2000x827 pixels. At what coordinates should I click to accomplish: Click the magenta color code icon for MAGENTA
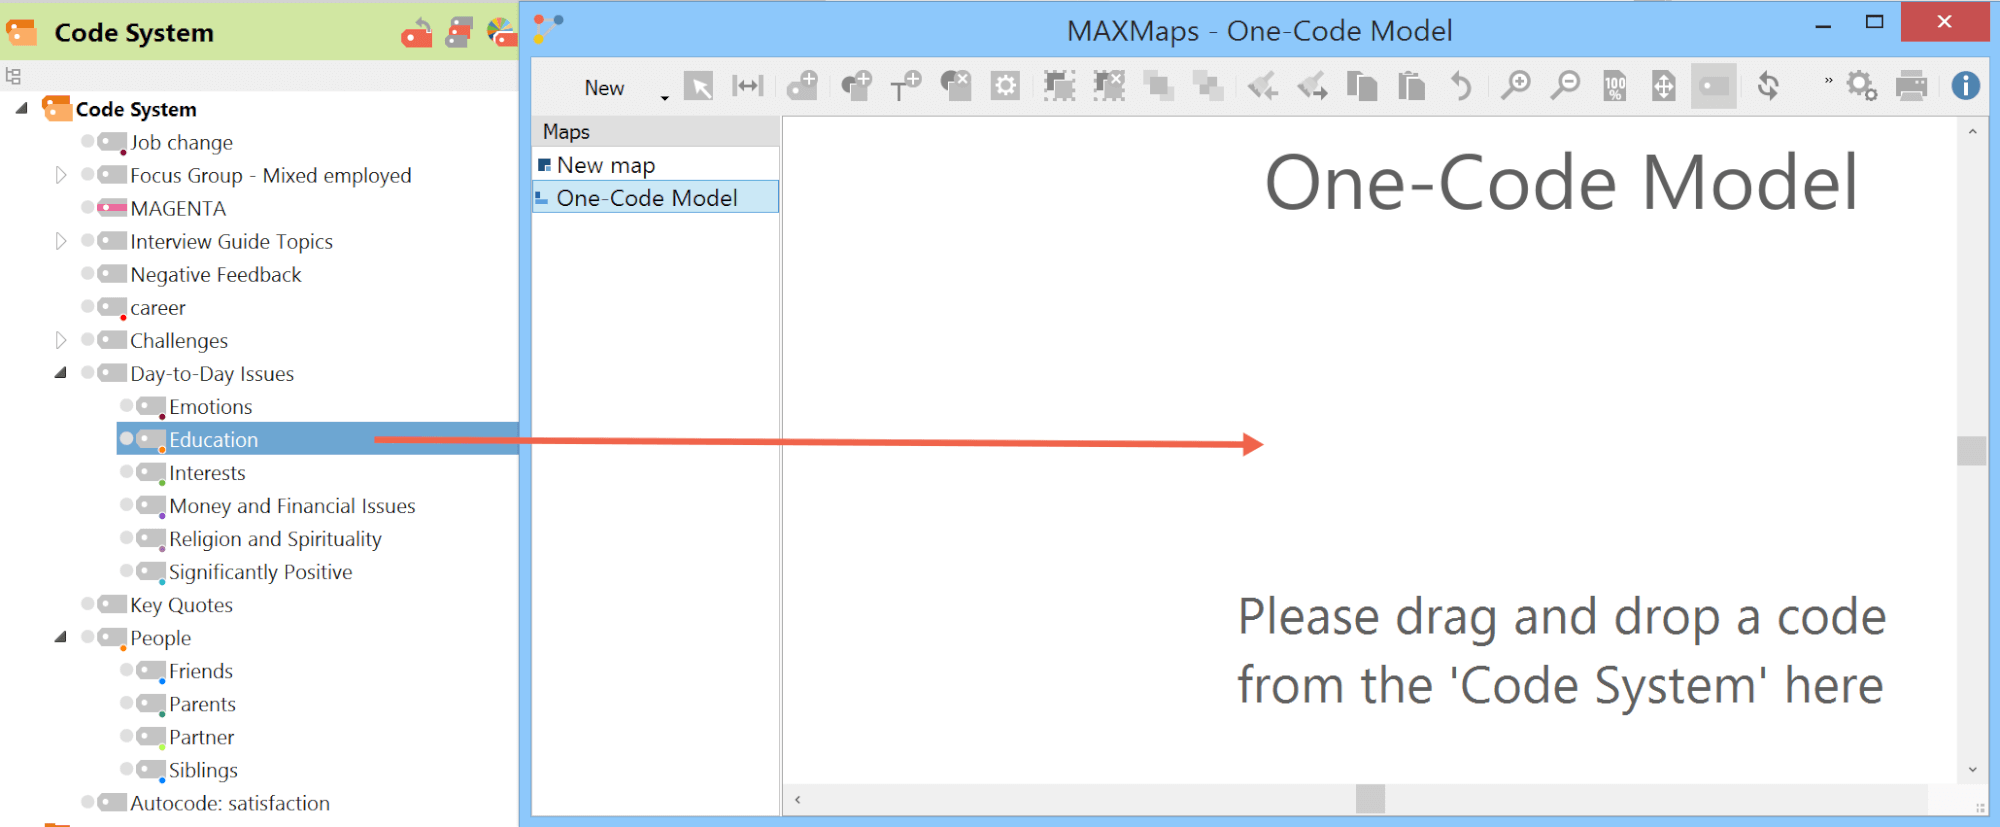click(112, 208)
